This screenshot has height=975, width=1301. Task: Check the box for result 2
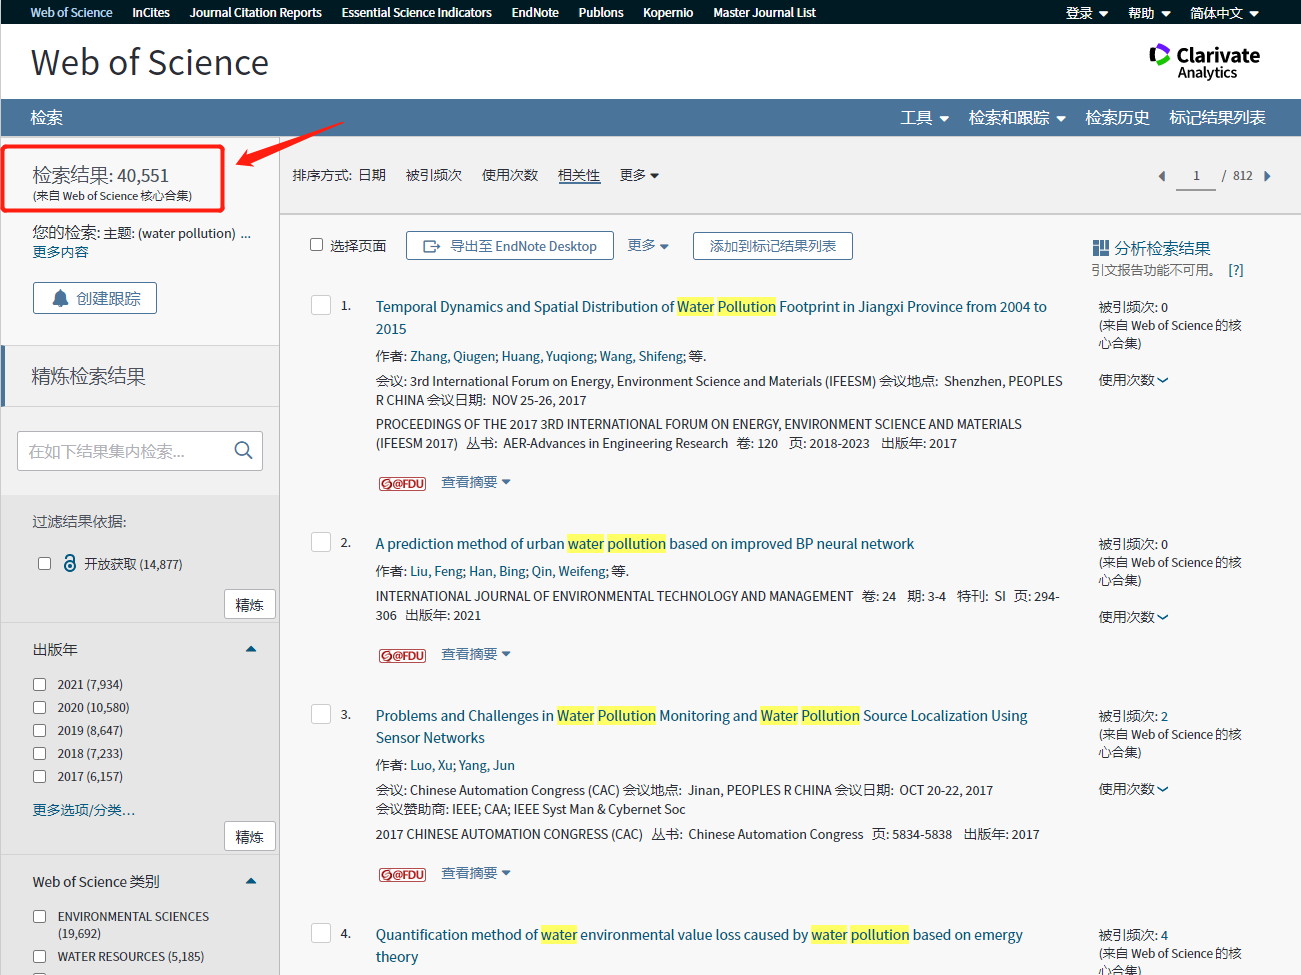pos(321,542)
